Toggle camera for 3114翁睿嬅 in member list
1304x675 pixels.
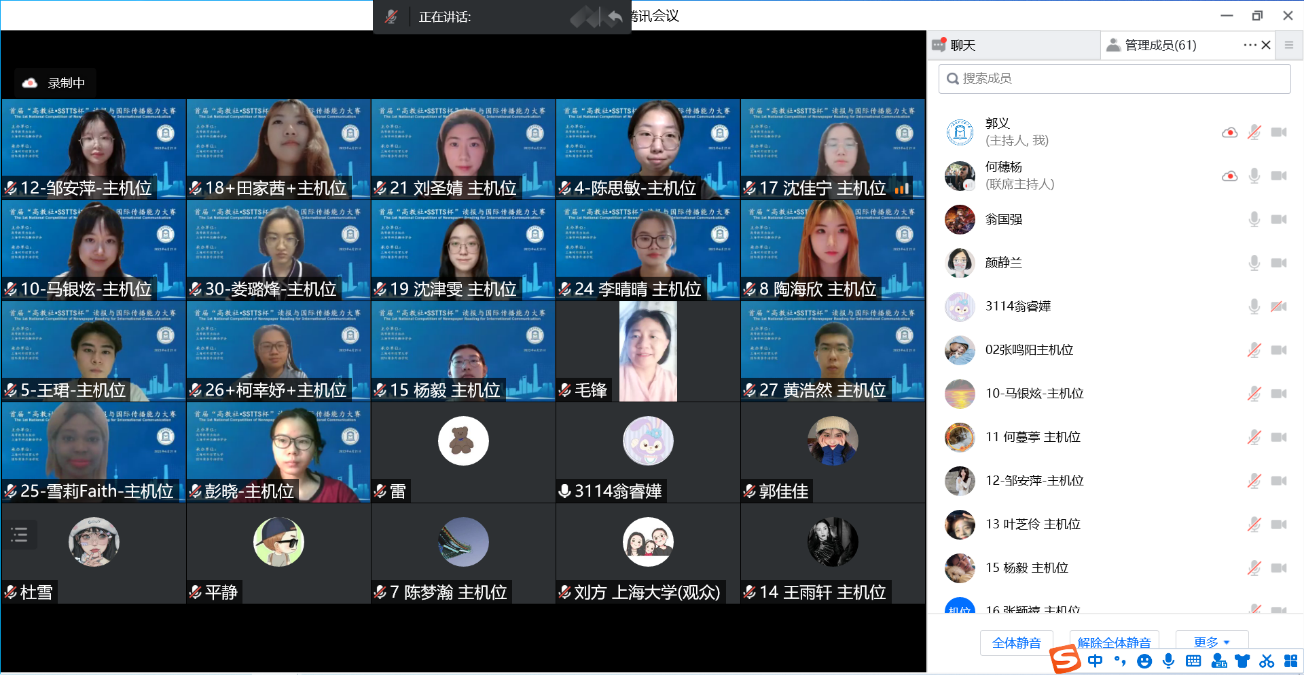(x=1278, y=306)
